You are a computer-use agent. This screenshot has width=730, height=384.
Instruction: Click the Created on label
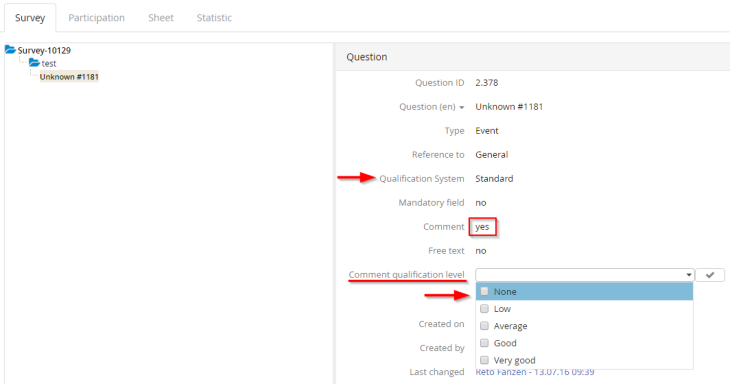pos(441,324)
